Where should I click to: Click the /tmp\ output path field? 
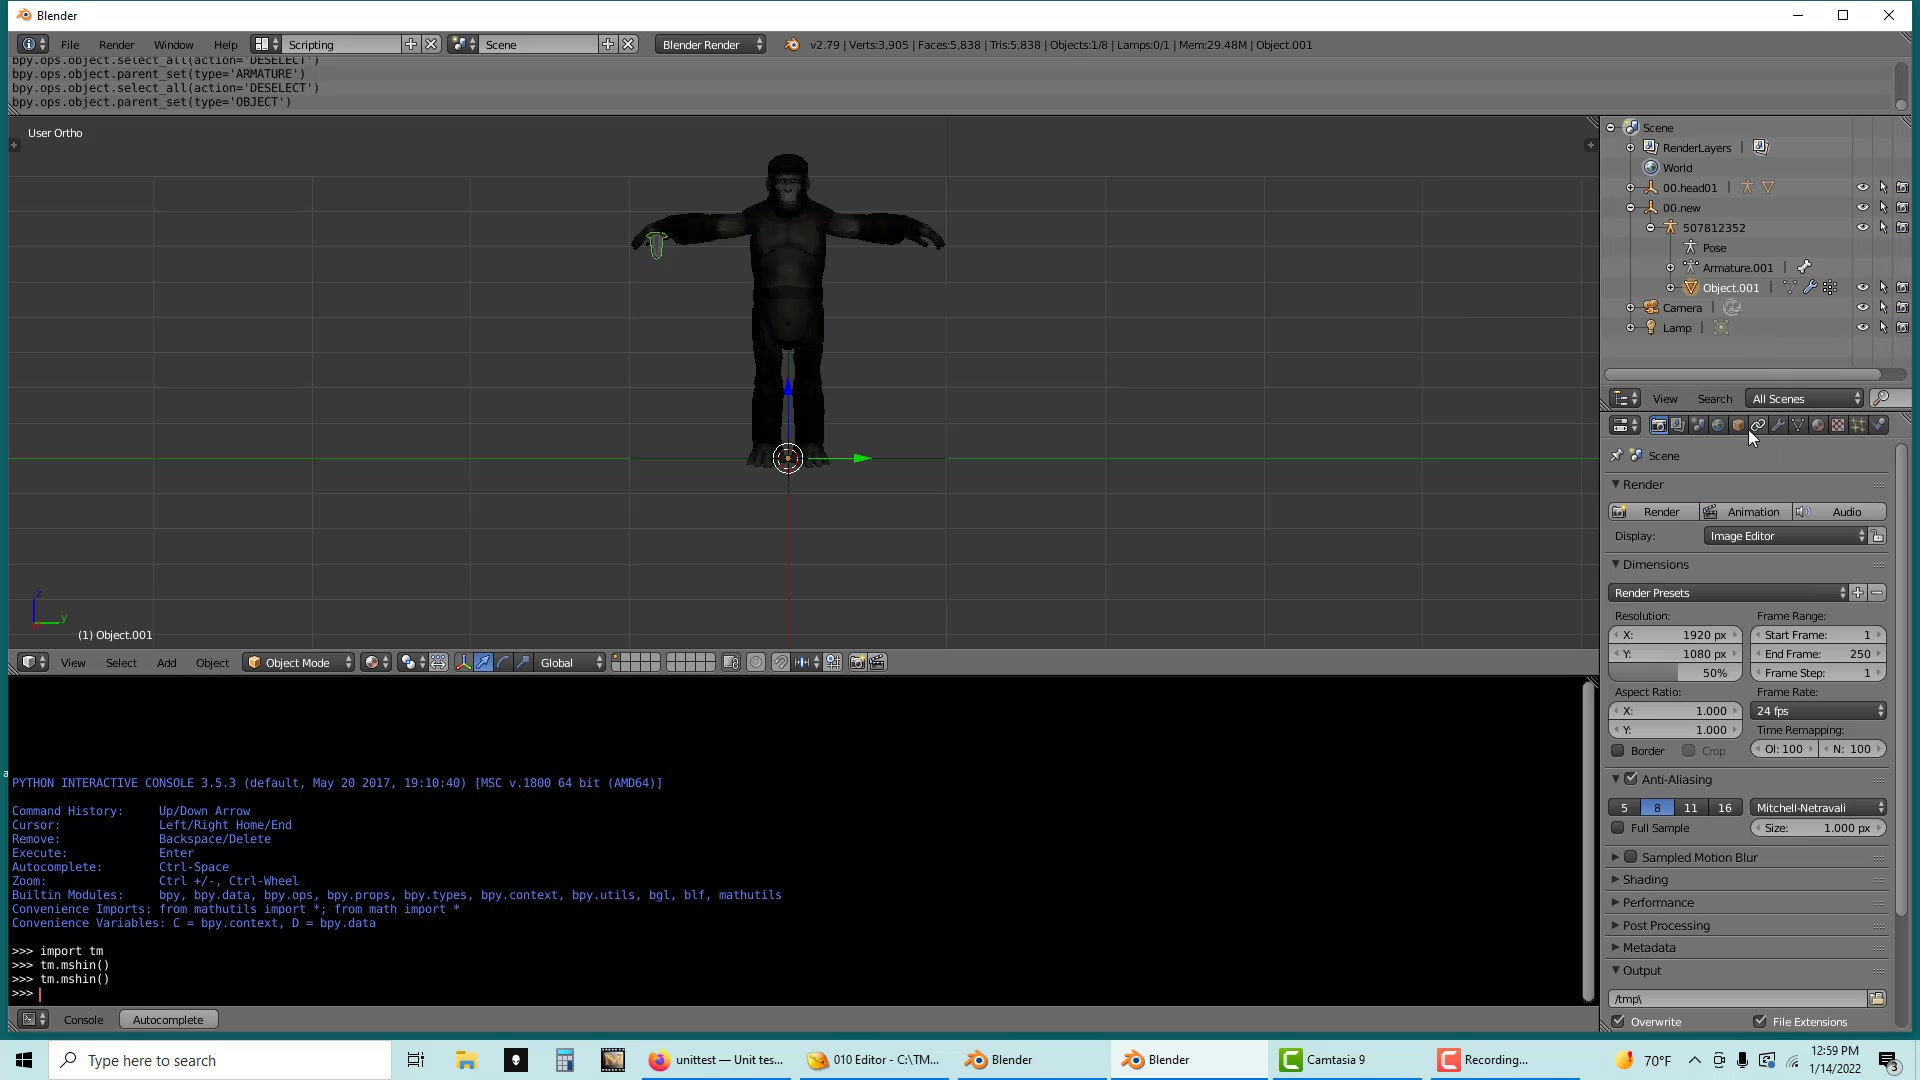pyautogui.click(x=1737, y=999)
